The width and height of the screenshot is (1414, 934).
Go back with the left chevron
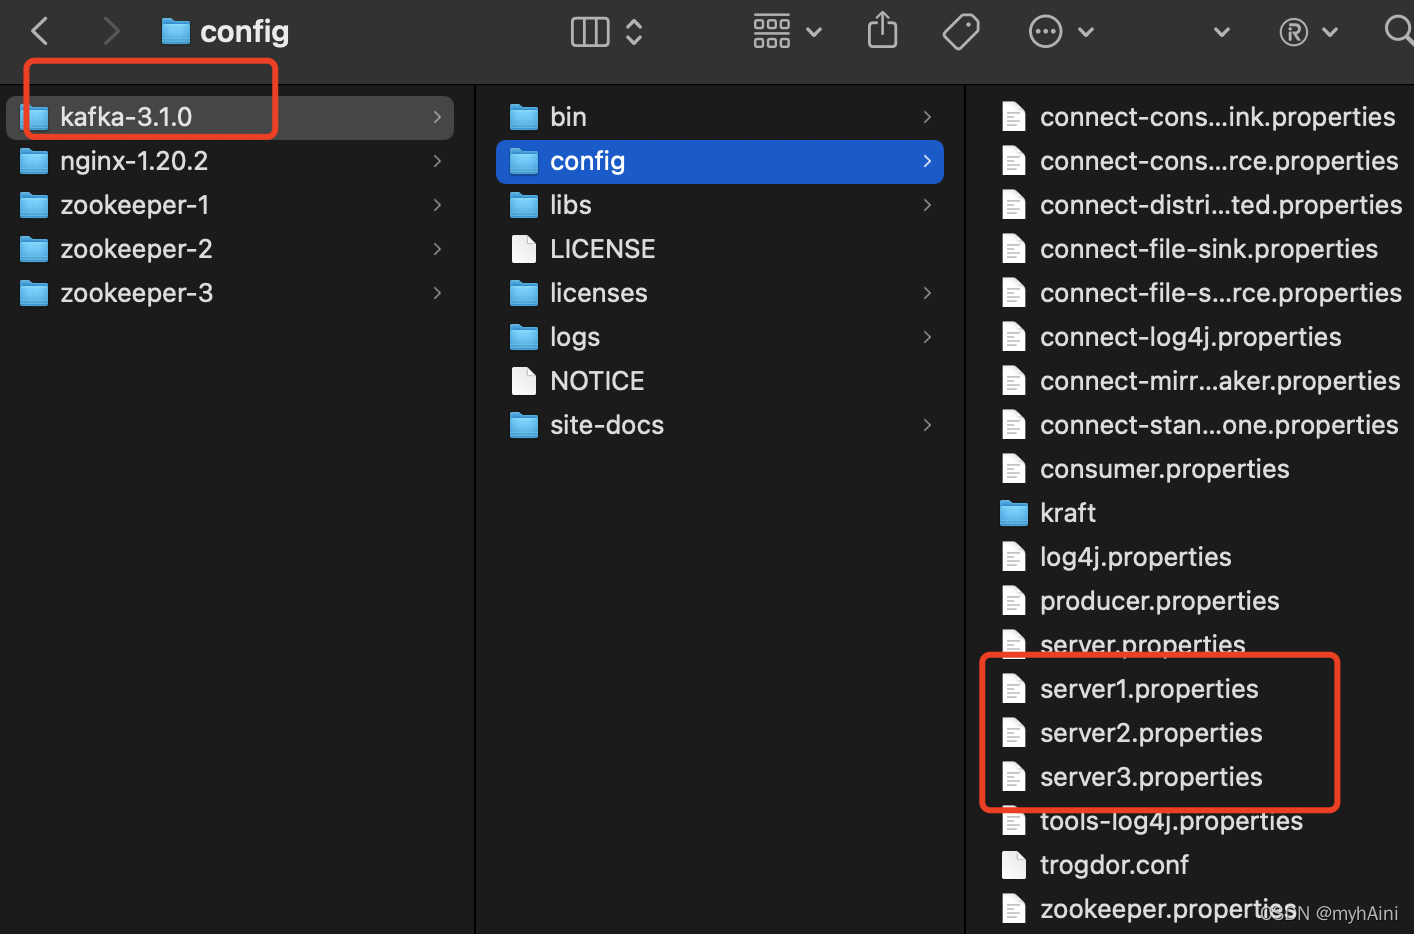pyautogui.click(x=40, y=31)
